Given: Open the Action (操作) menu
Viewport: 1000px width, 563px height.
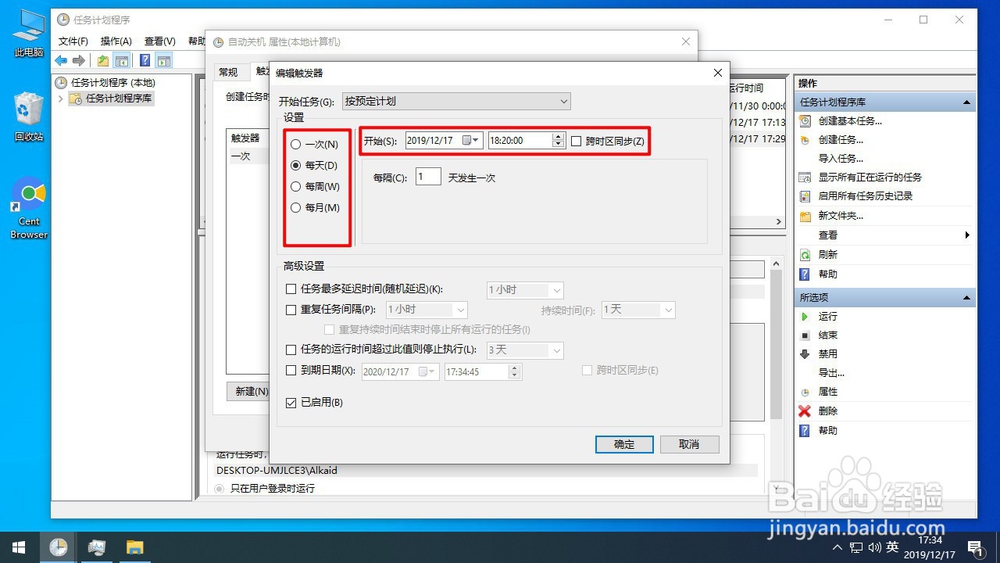Looking at the screenshot, I should pyautogui.click(x=116, y=41).
